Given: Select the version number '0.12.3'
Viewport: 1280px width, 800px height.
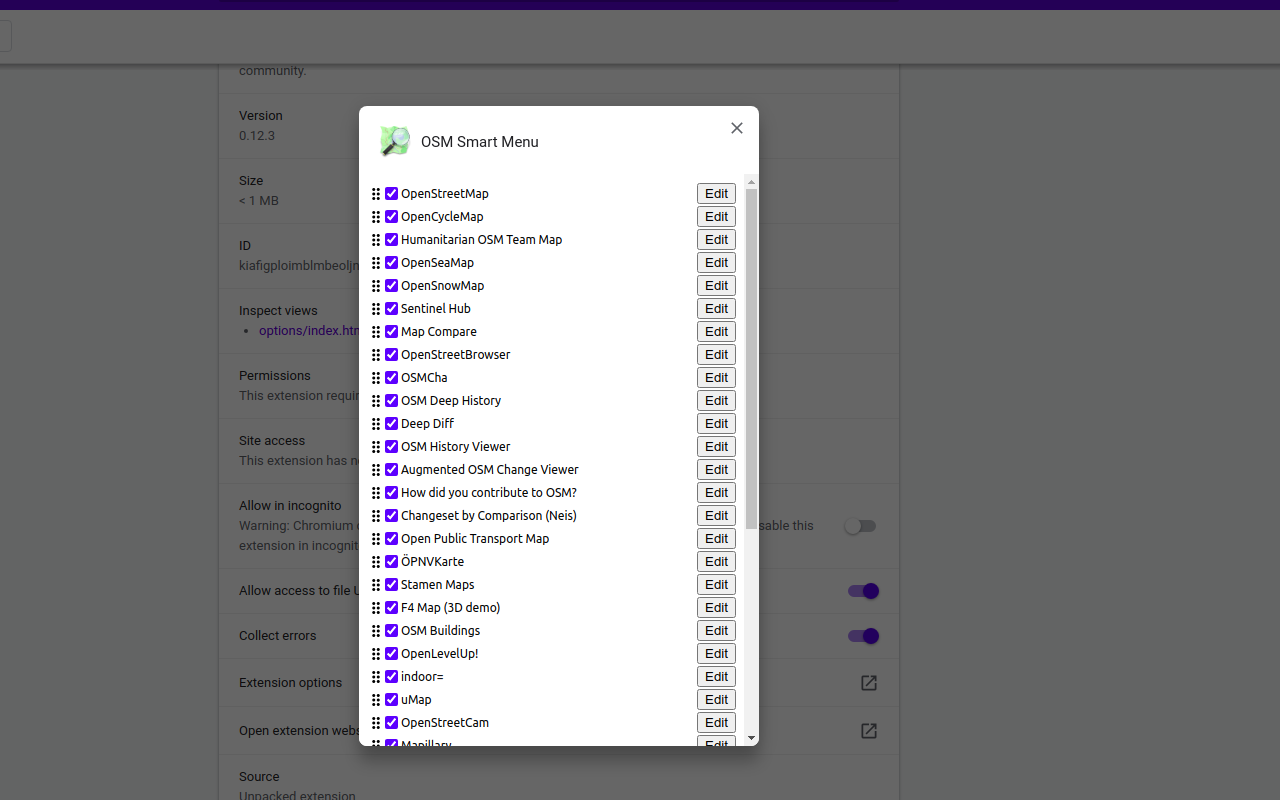Looking at the screenshot, I should (x=257, y=136).
